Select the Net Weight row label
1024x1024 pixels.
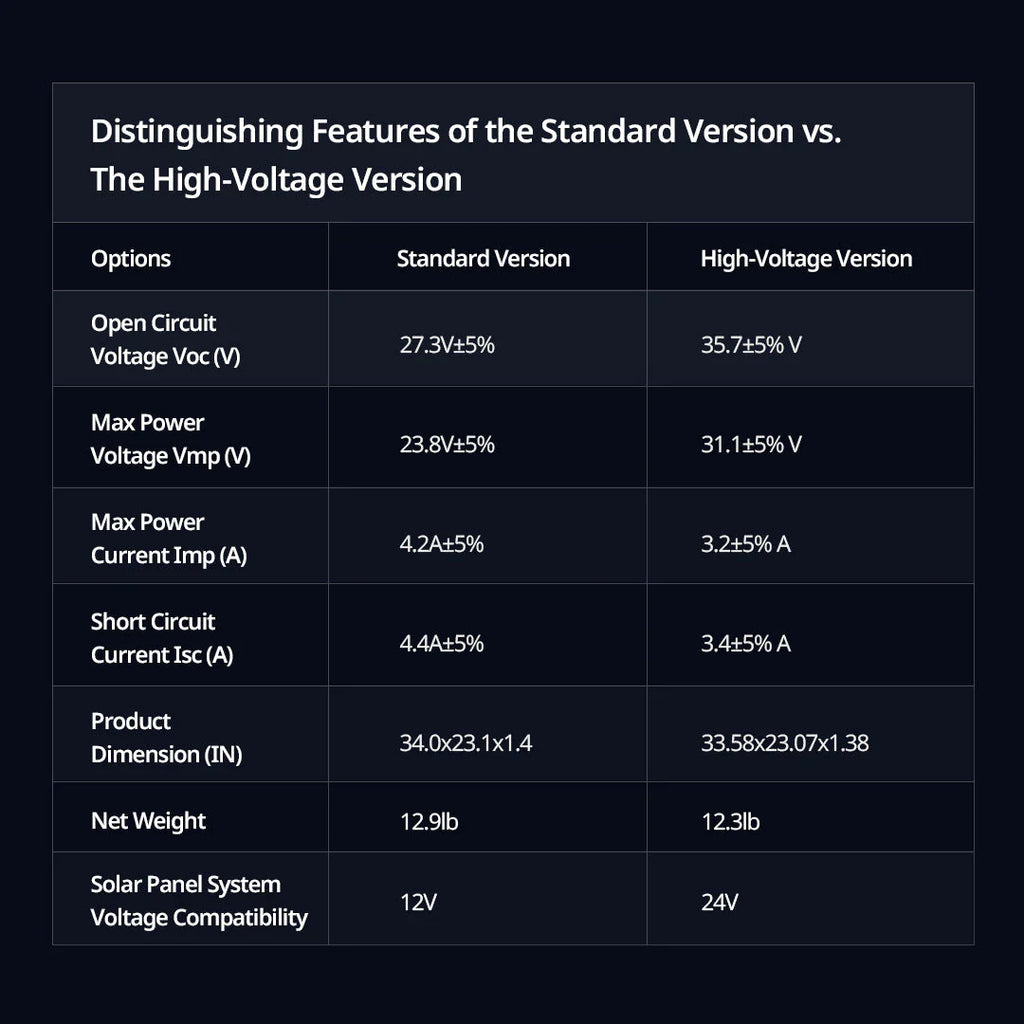[148, 821]
